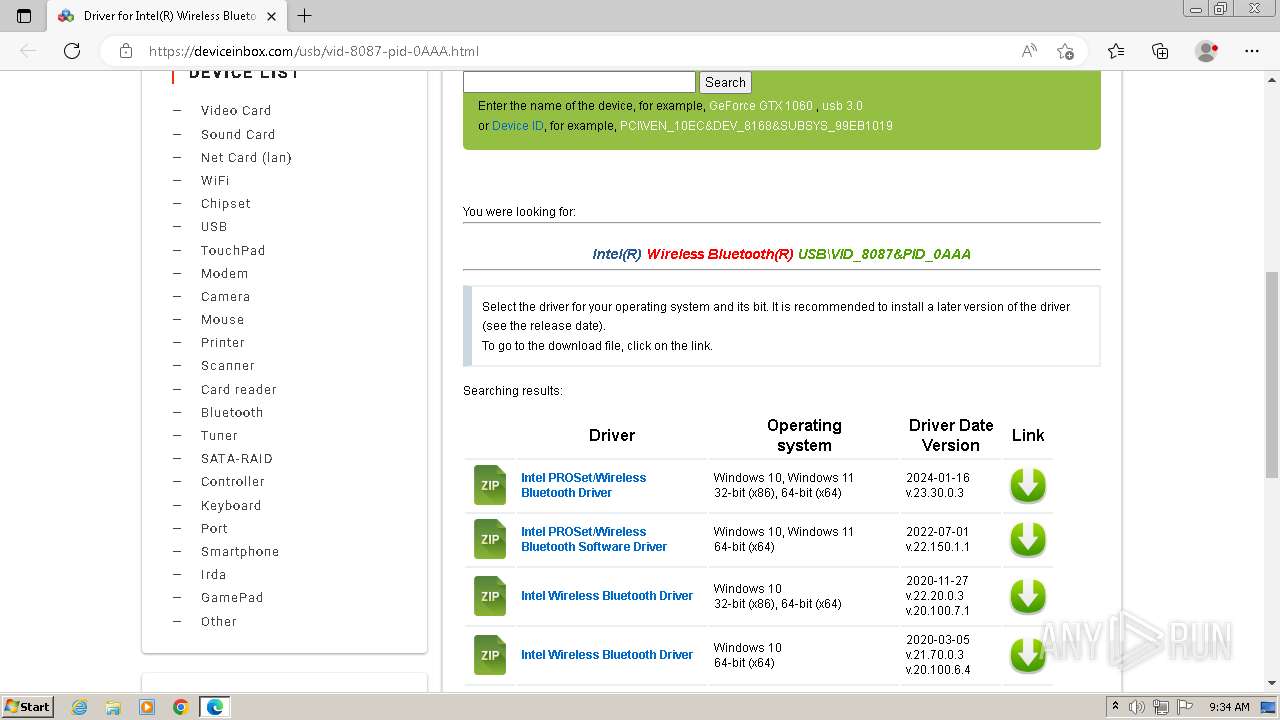Image resolution: width=1280 pixels, height=720 pixels.
Task: Download the 2022-07-01 v.22.150.1.1 driver arrow
Action: (1027, 540)
